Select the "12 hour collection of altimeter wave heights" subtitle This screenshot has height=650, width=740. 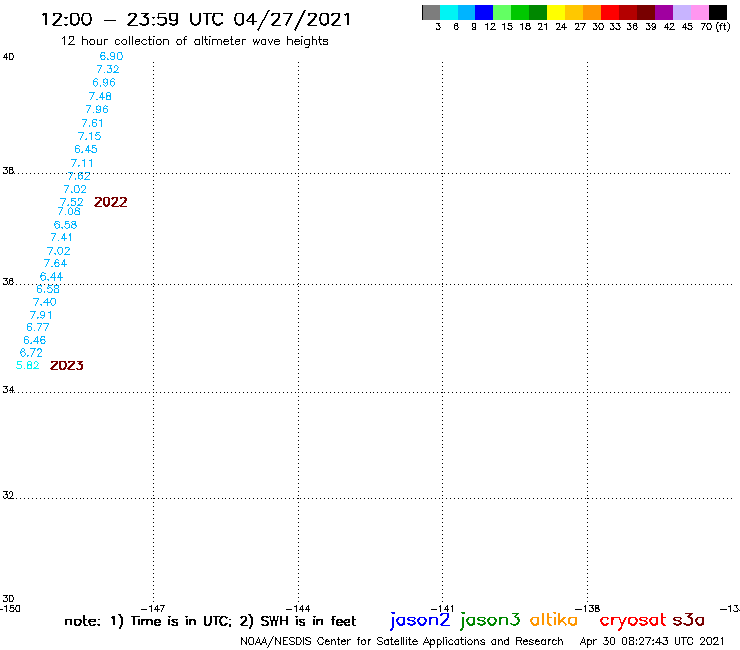coord(194,41)
